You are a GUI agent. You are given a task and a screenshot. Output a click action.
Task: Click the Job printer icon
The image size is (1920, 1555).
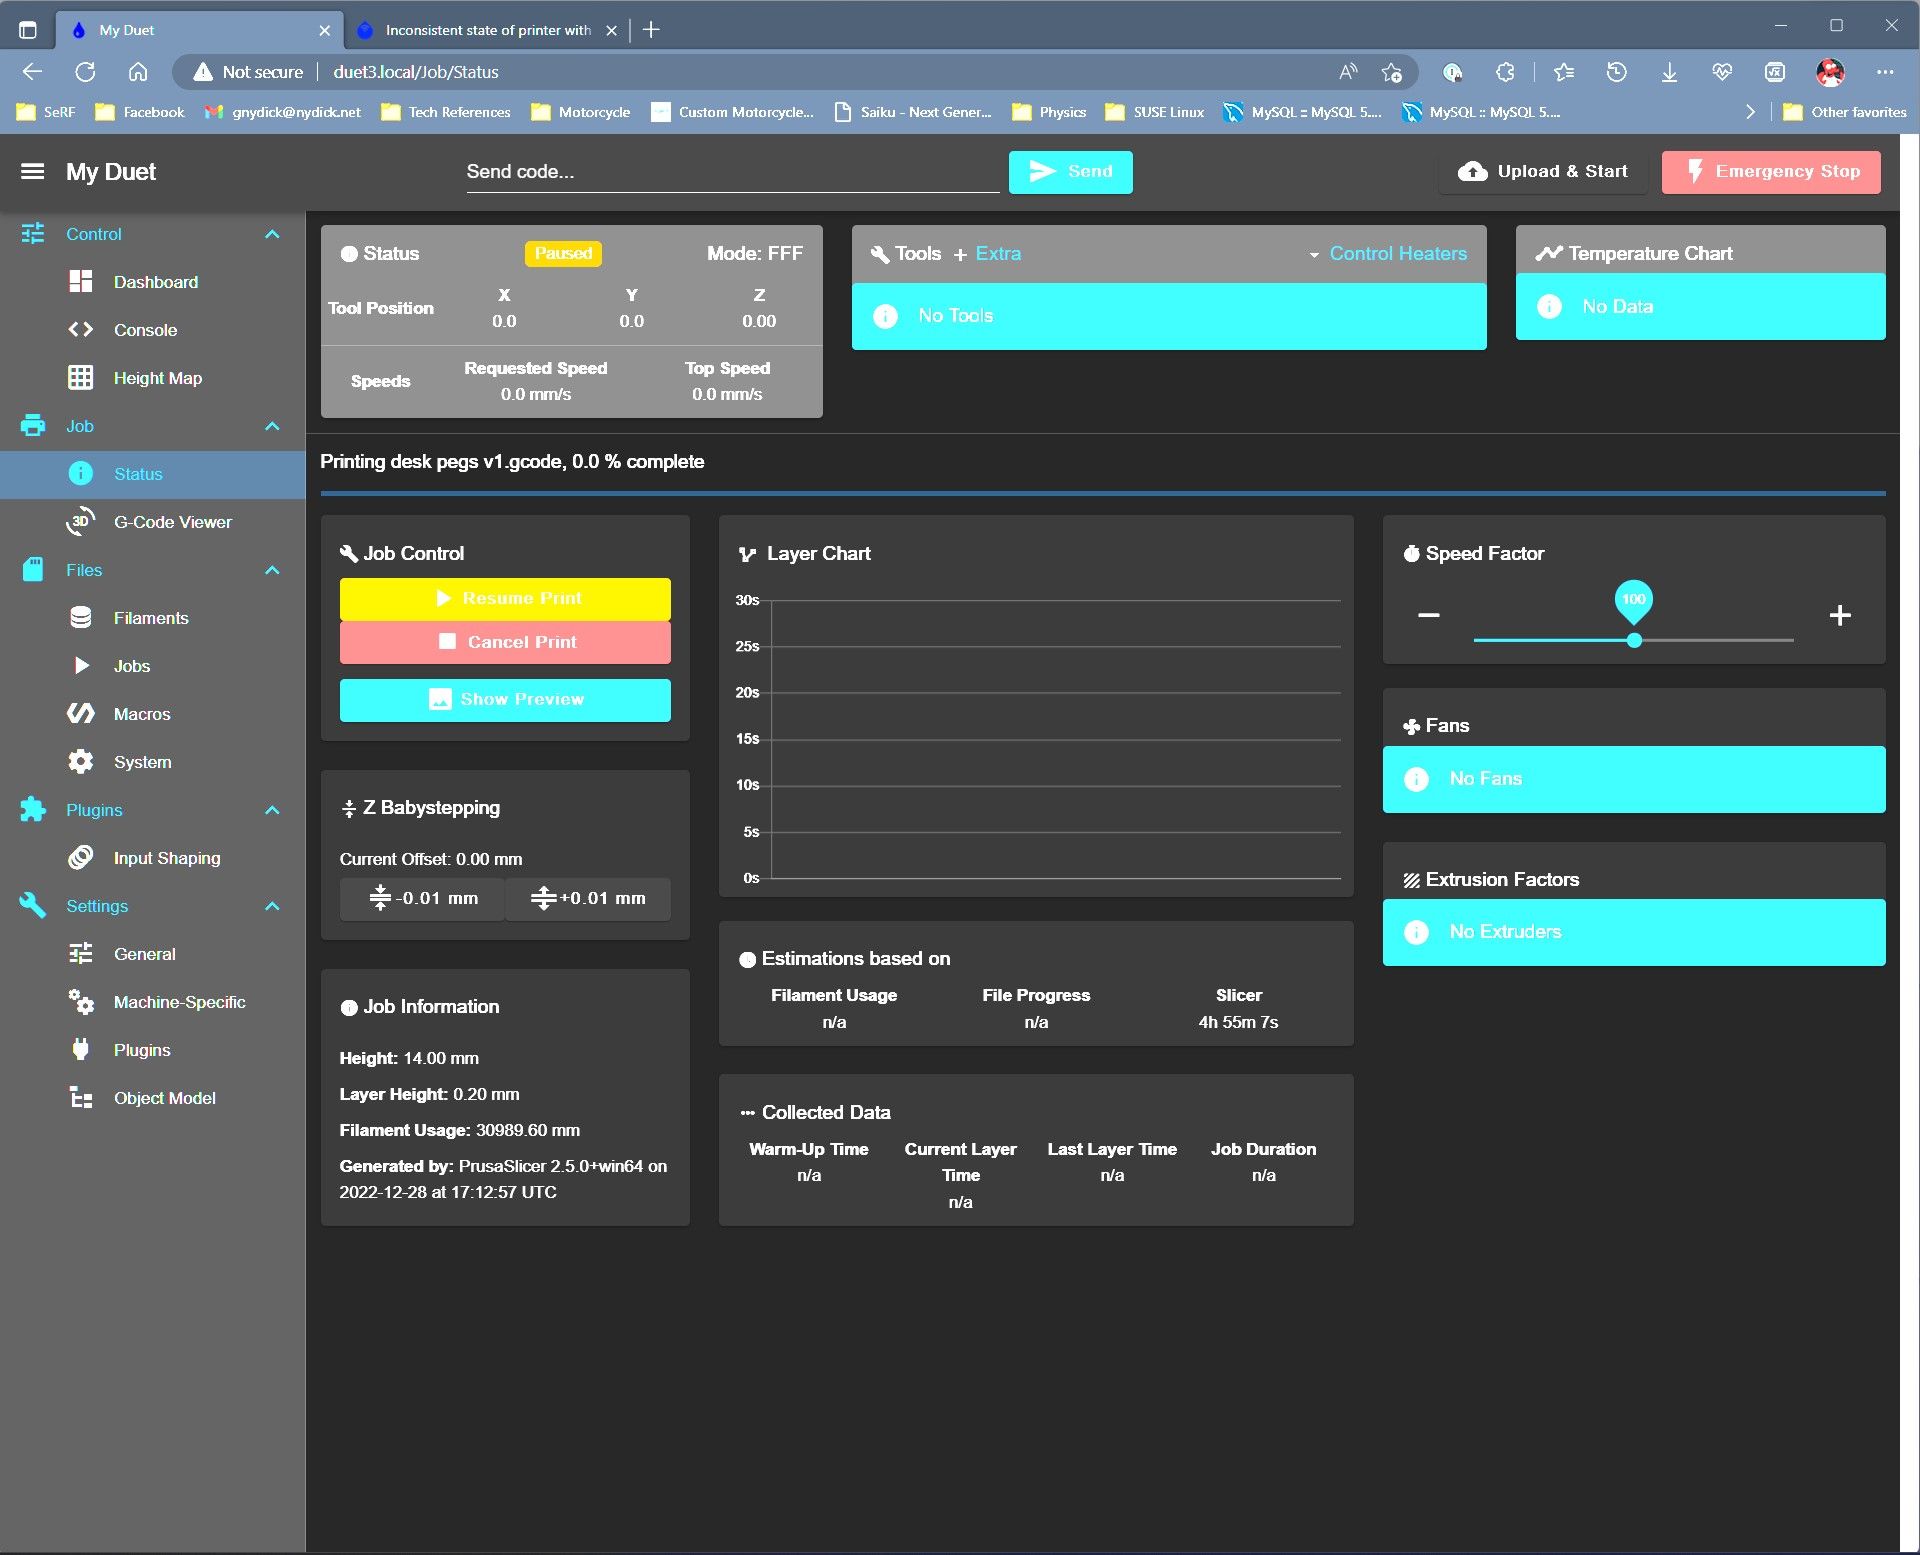click(x=33, y=426)
